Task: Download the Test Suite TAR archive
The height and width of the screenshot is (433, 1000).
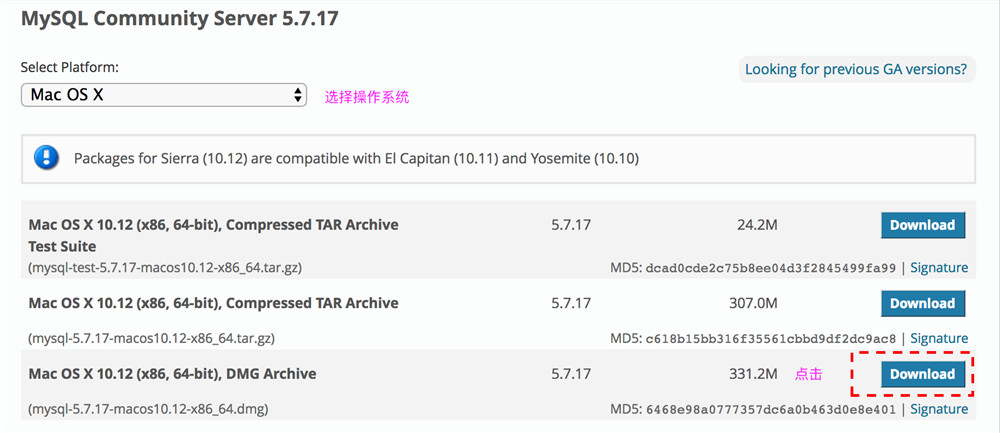Action: tap(922, 225)
